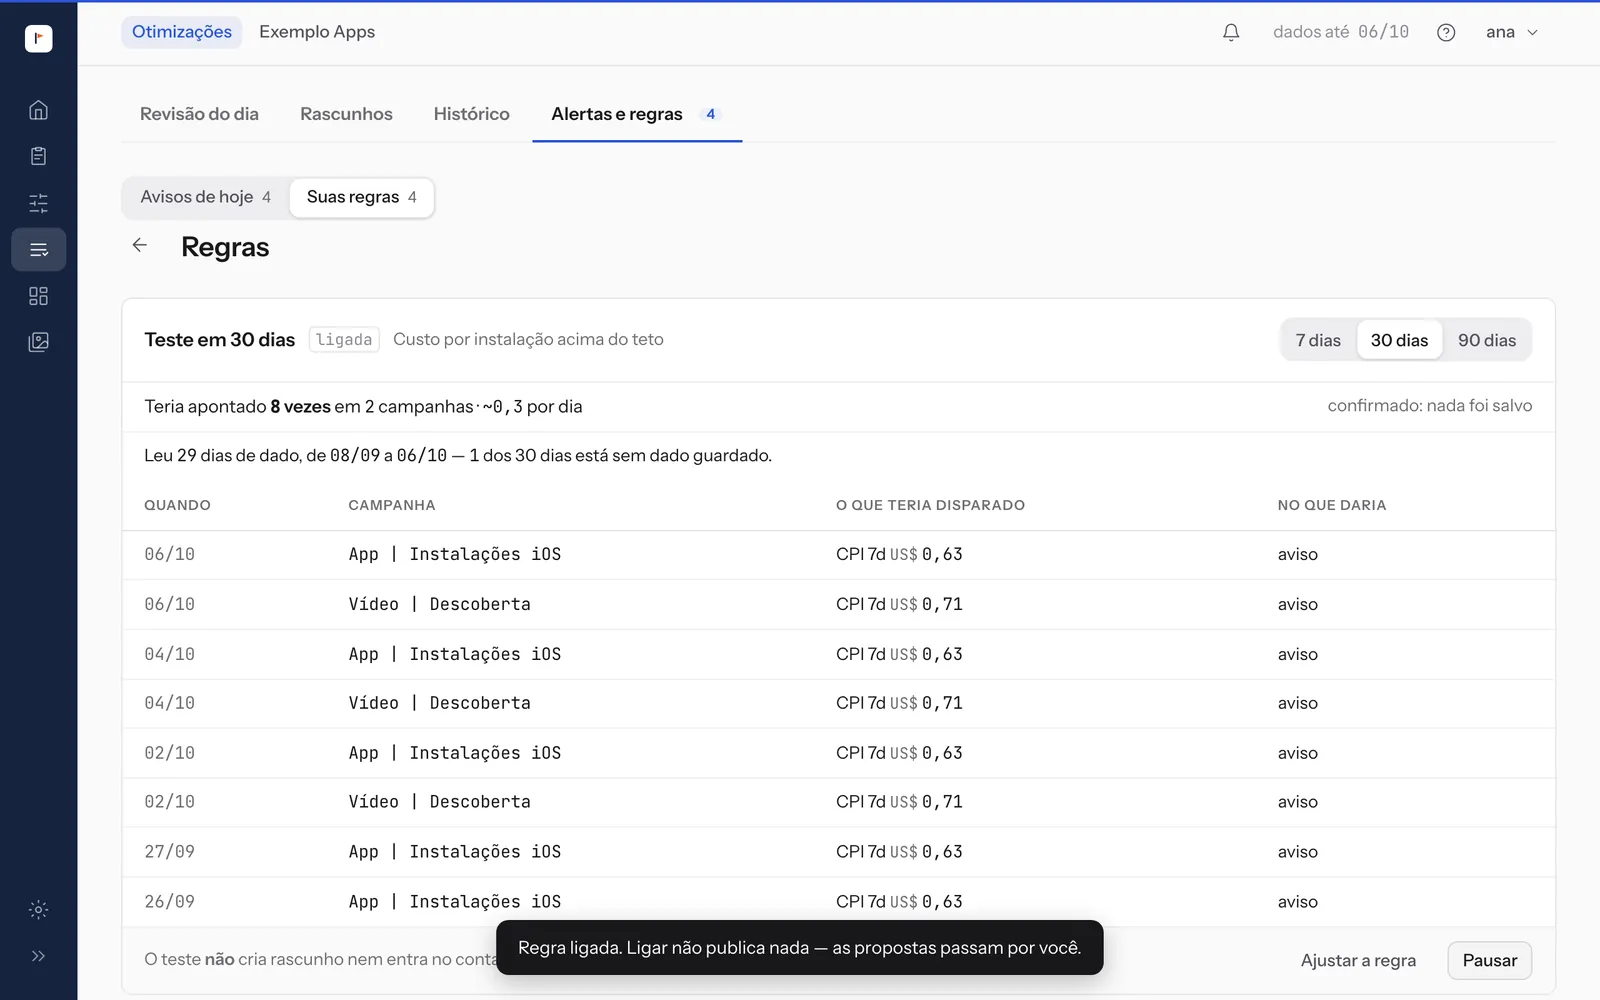The width and height of the screenshot is (1600, 1000).
Task: Open the ana user menu
Action: tap(1511, 32)
